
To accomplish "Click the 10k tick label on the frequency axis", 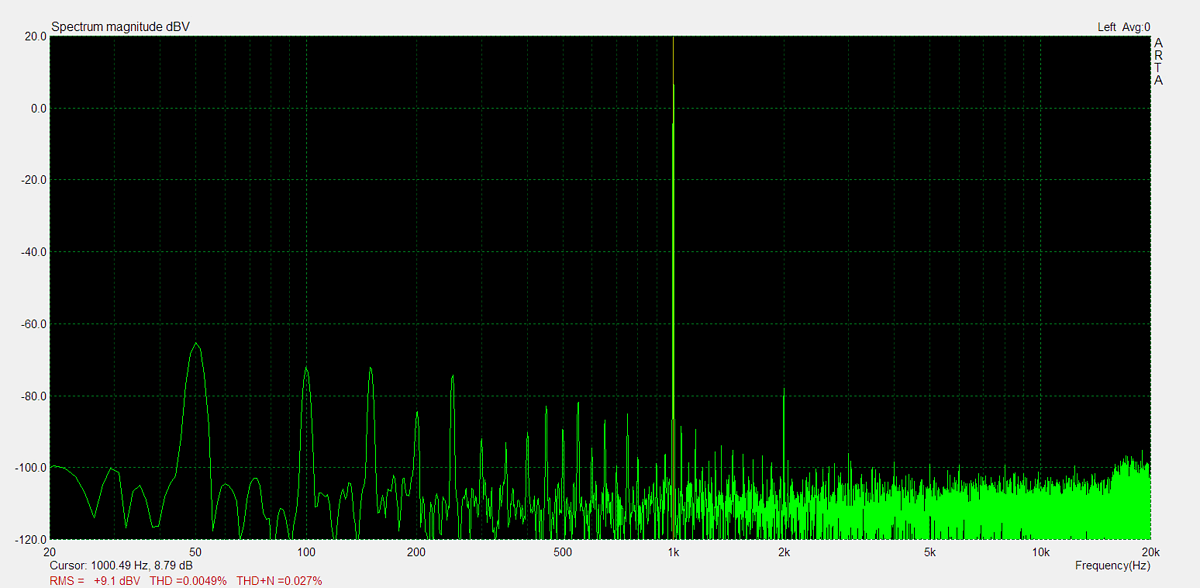I will [1040, 552].
